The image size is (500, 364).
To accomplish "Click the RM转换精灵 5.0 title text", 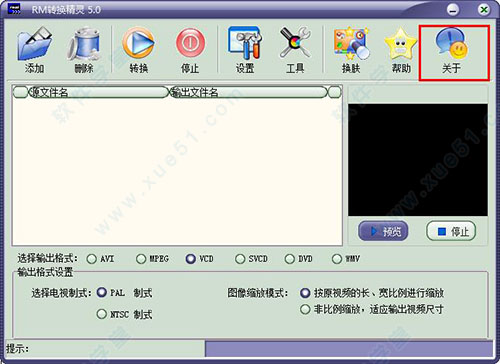I will (x=66, y=9).
